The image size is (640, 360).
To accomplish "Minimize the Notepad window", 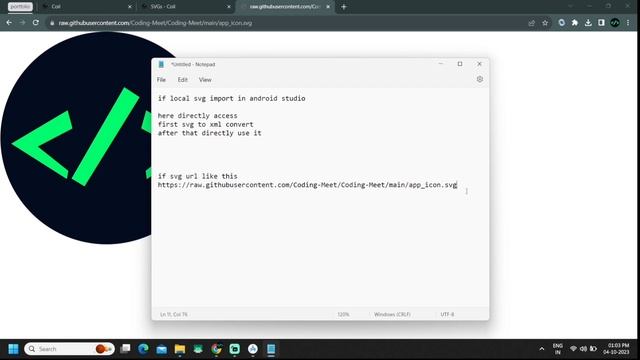I will pyautogui.click(x=441, y=64).
